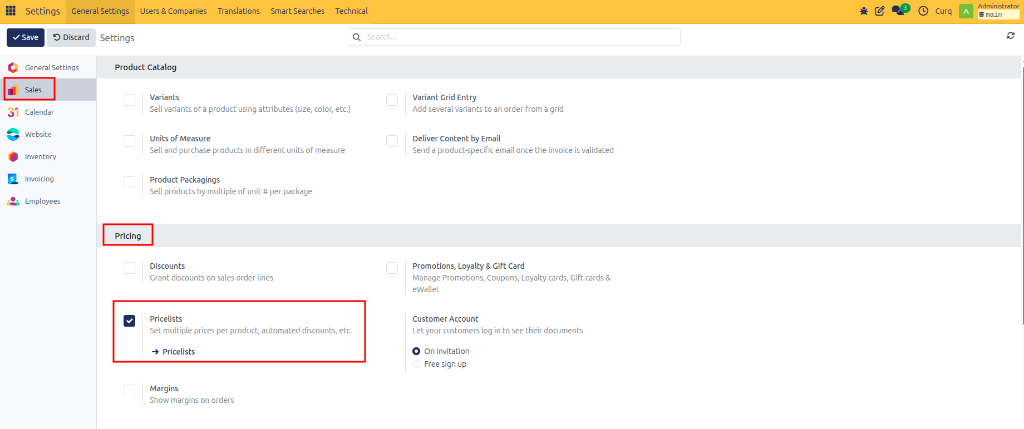Image resolution: width=1024 pixels, height=429 pixels.
Task: Open the Translations menu
Action: click(238, 11)
